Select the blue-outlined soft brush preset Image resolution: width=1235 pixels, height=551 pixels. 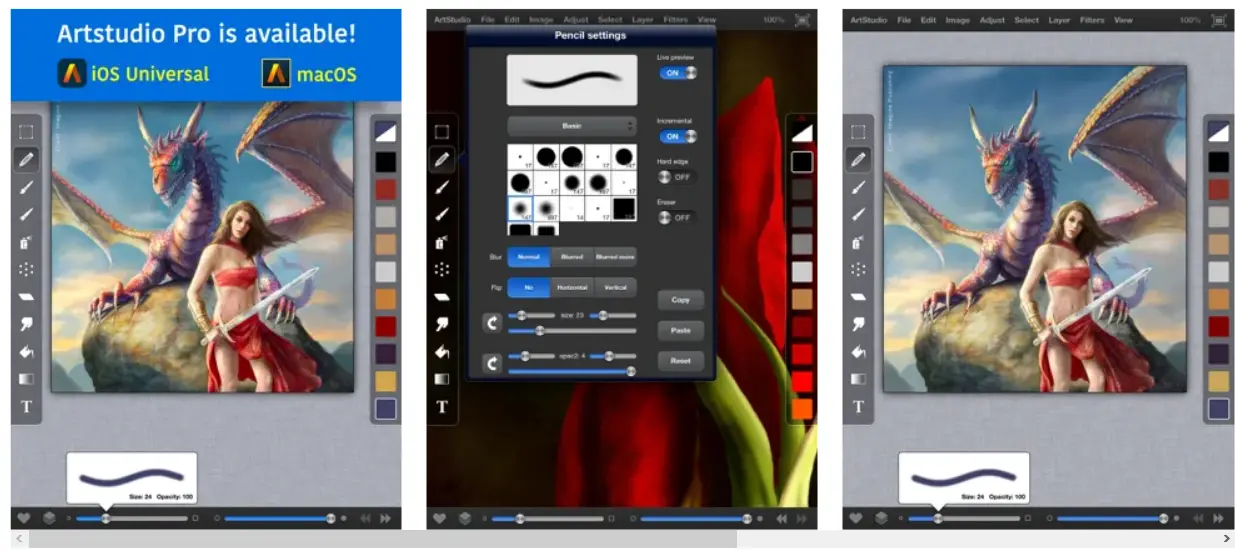[520, 208]
